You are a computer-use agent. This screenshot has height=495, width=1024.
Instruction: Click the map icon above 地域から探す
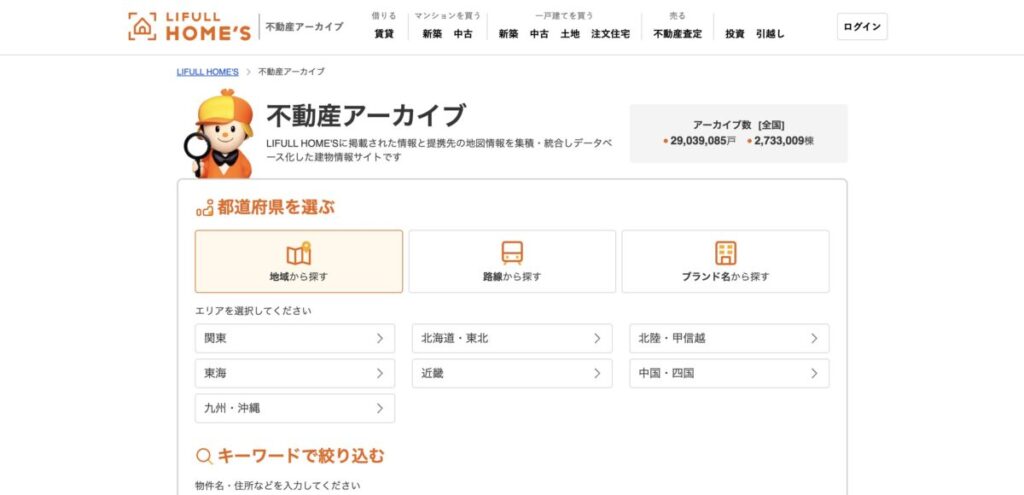click(299, 253)
